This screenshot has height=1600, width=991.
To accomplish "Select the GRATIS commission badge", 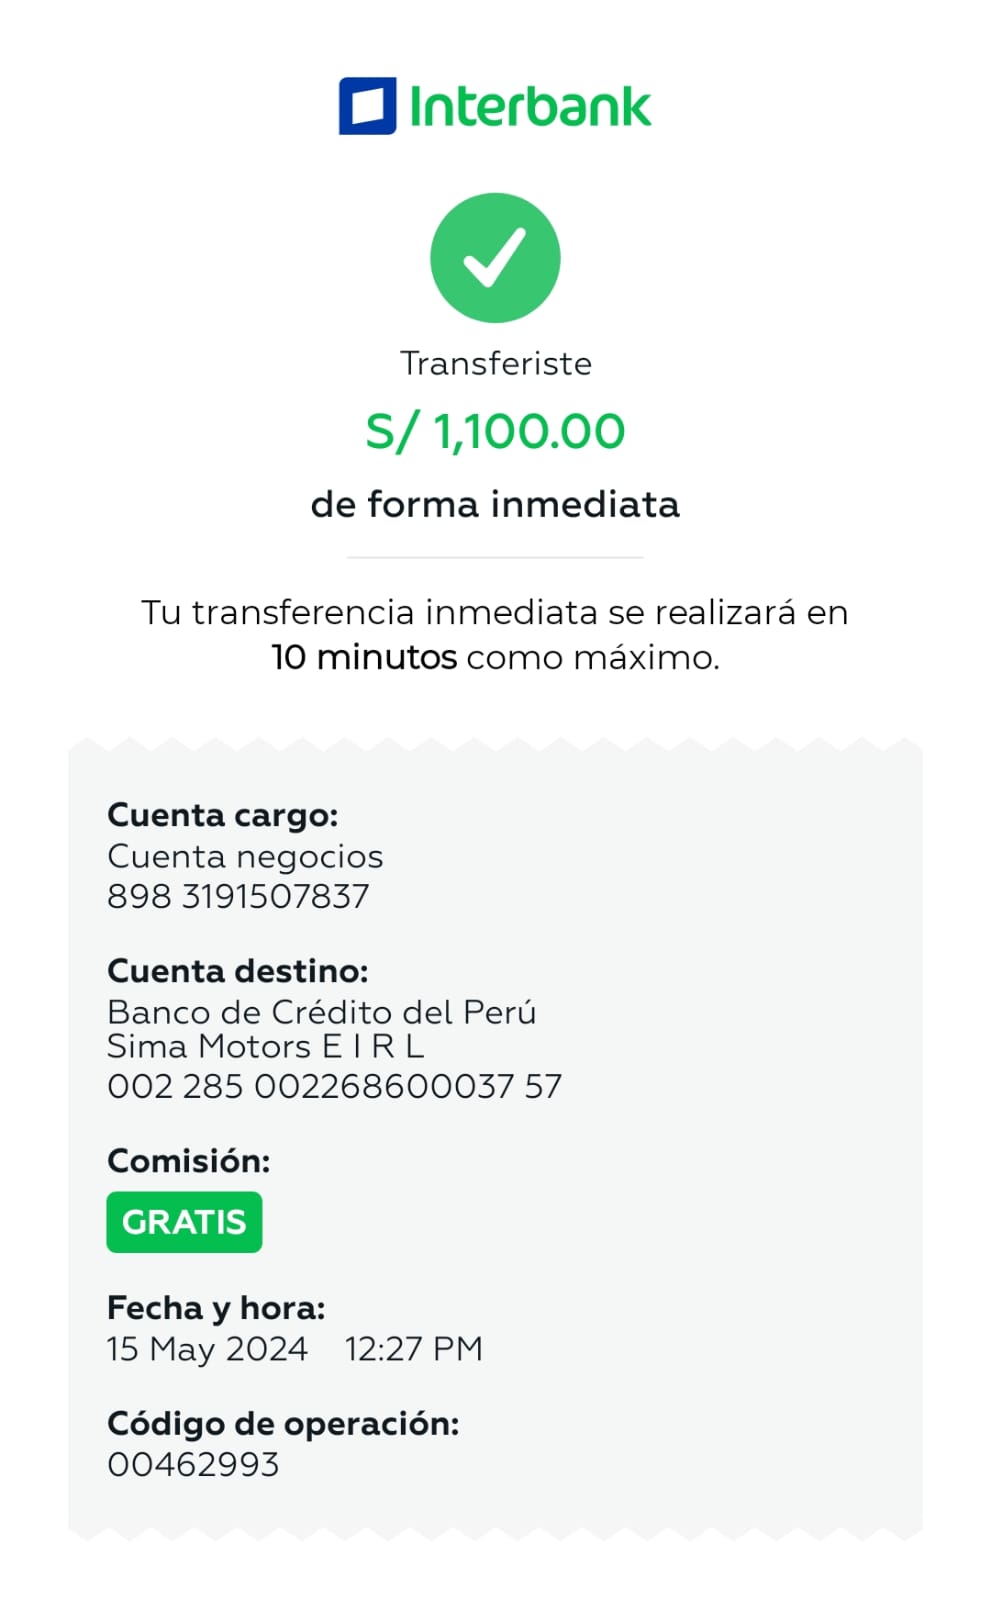I will [184, 1222].
